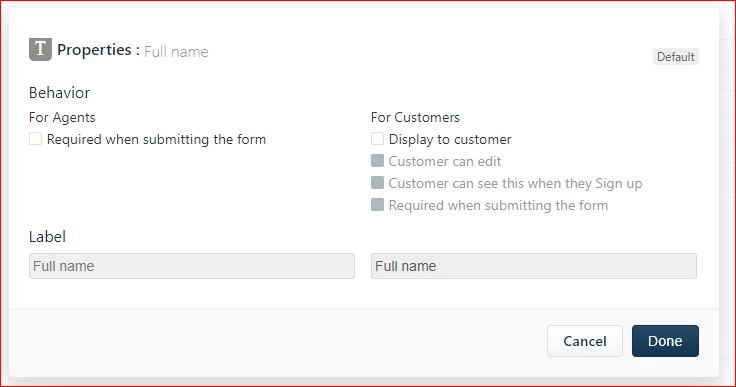Click the Display to customer label text
The height and width of the screenshot is (387, 736).
450,139
